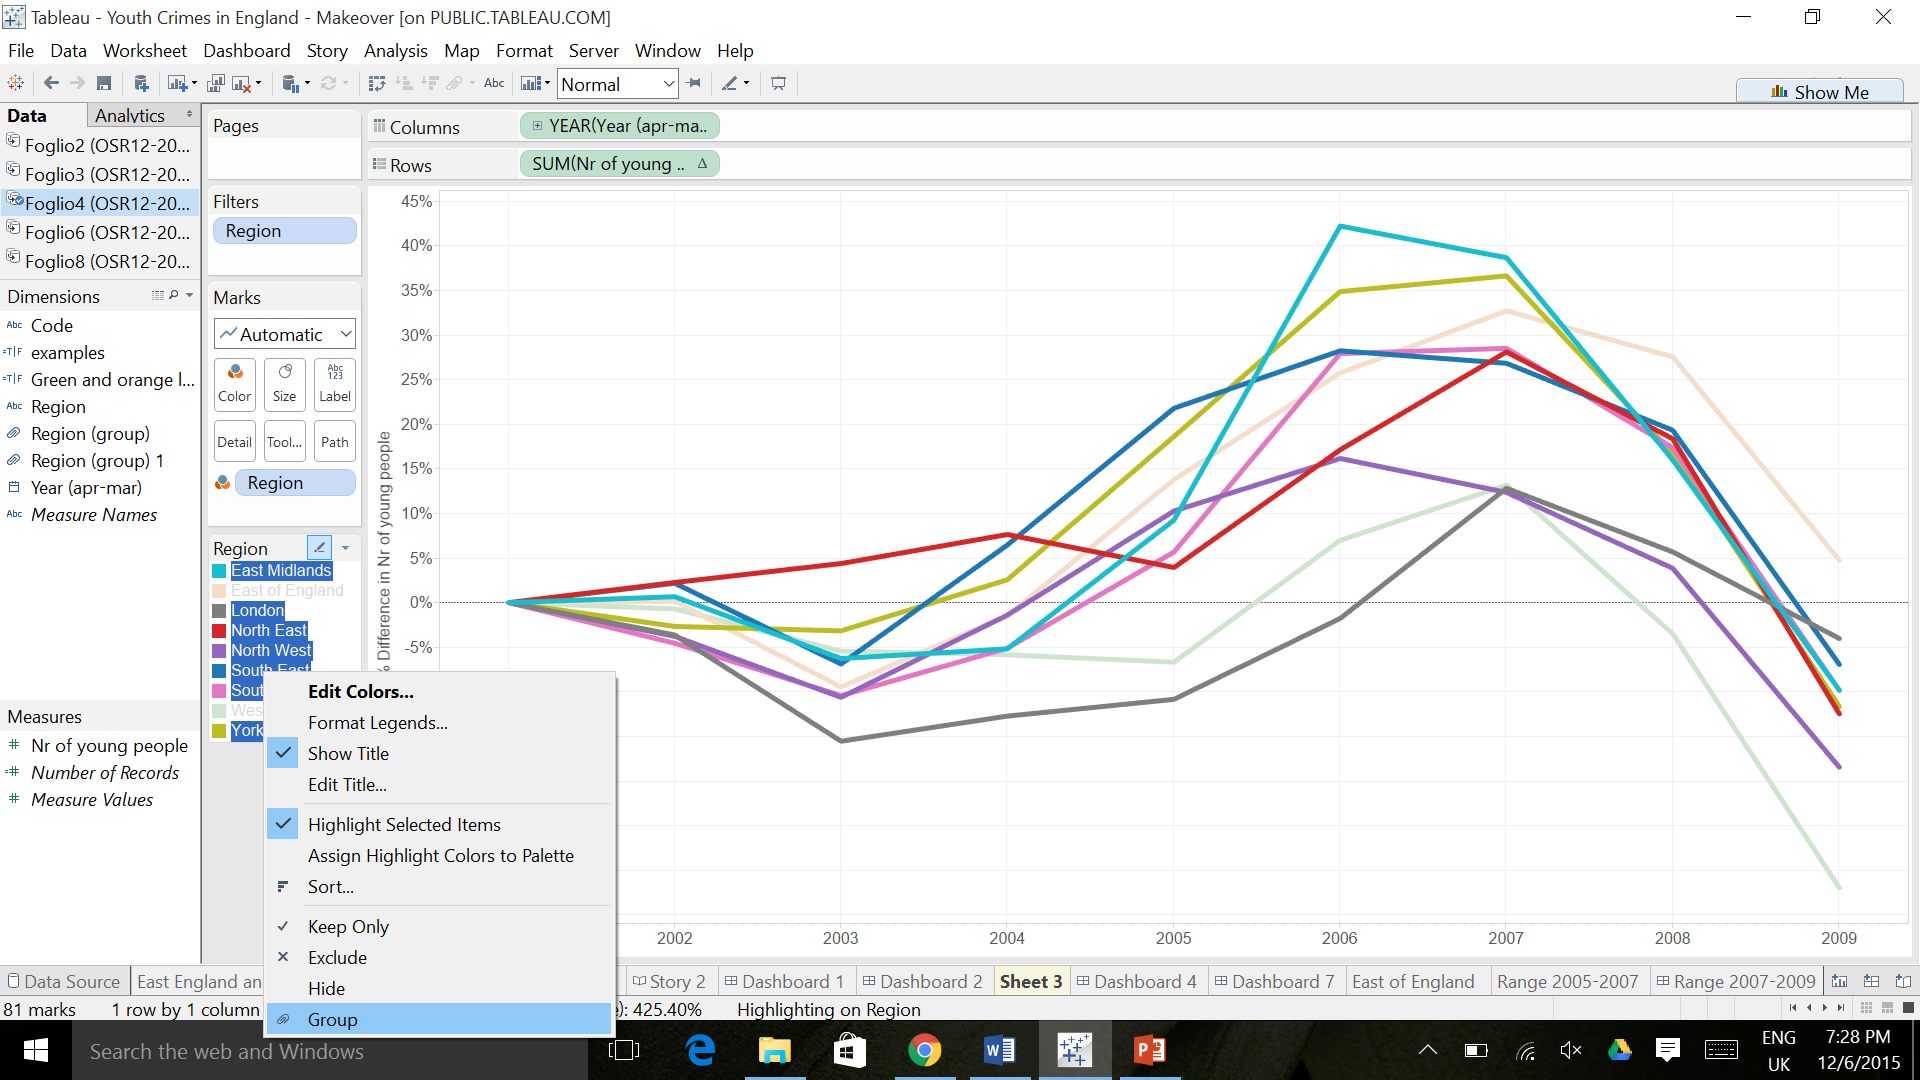
Task: Toggle Show Title in the context menu
Action: [348, 754]
